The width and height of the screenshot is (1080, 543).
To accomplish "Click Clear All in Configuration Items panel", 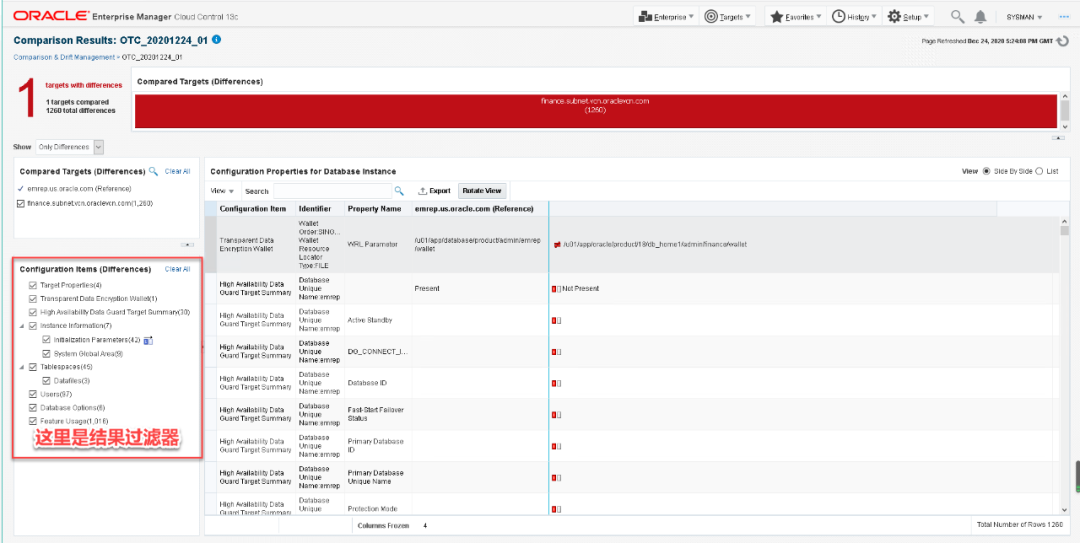I will pyautogui.click(x=177, y=269).
